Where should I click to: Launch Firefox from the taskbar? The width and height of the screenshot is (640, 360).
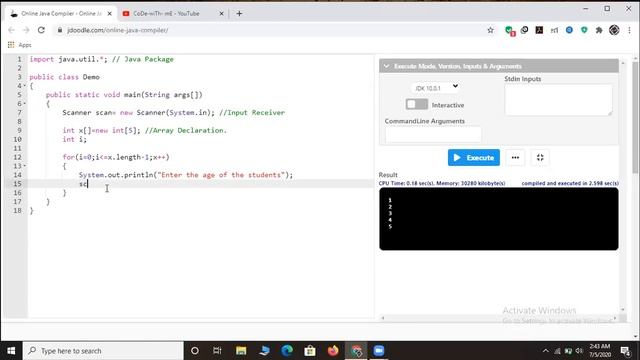pos(333,351)
